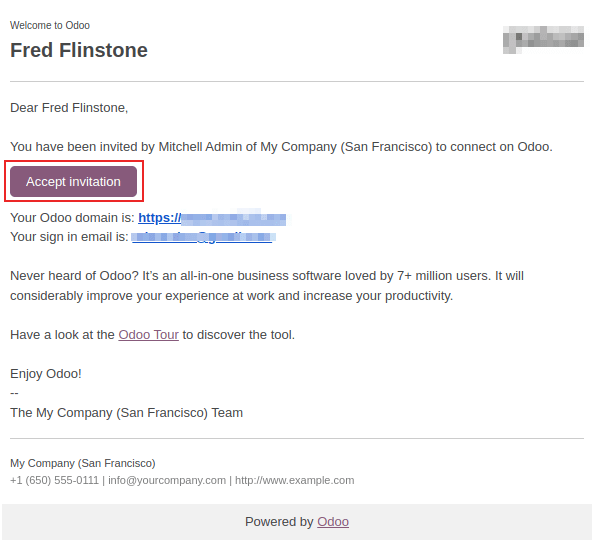
Task: Click the Mitchell Admin invitation sentence
Action: pos(281,147)
